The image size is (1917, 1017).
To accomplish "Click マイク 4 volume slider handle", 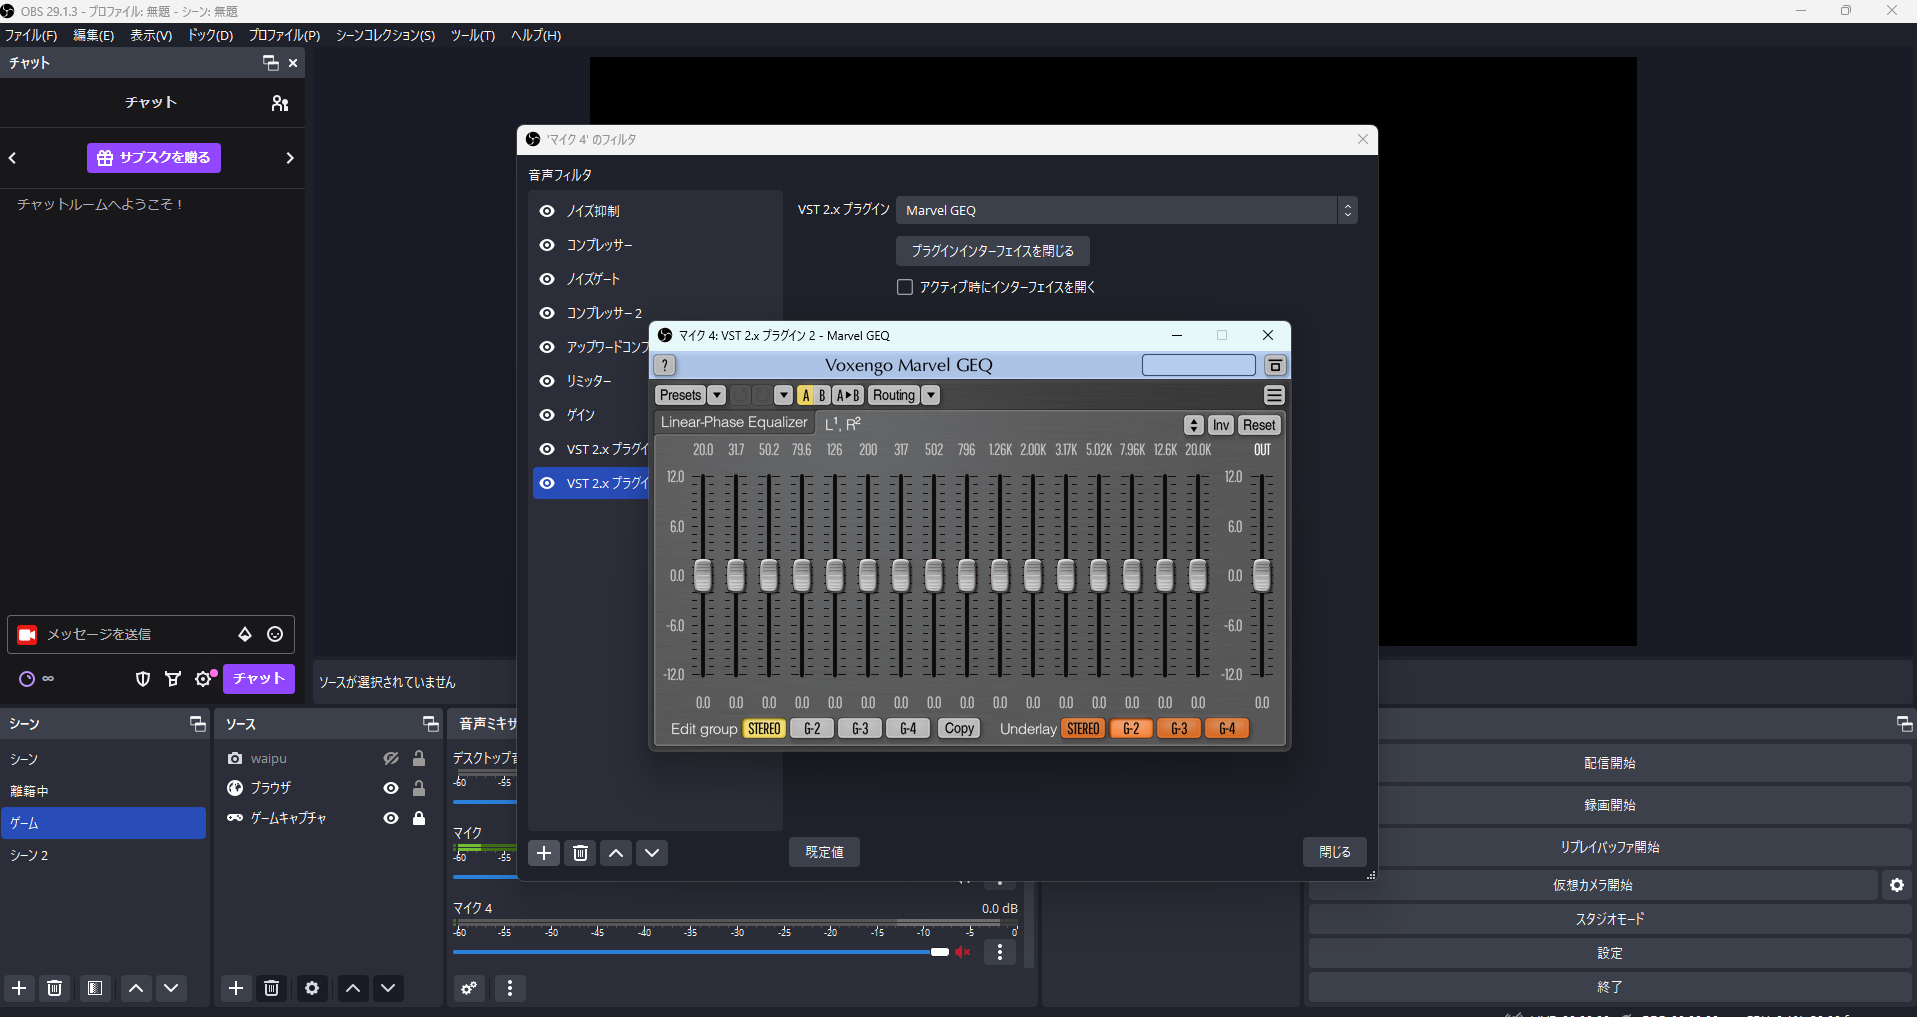I will tap(939, 952).
